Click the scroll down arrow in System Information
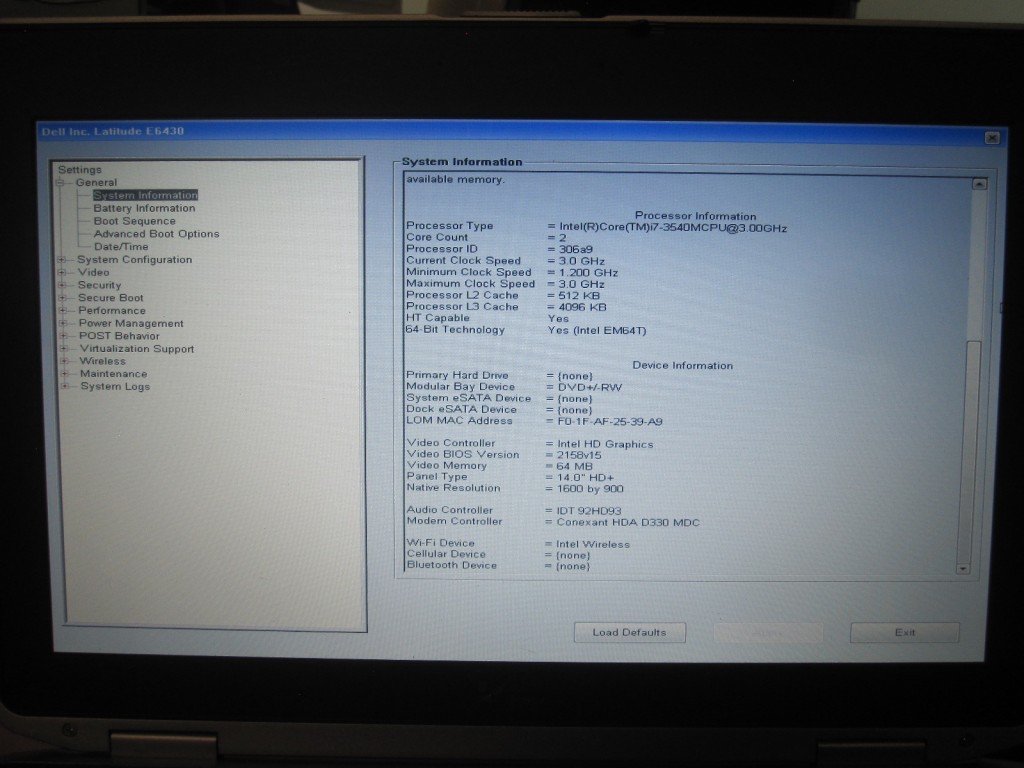Screen dimensions: 1024x768 pos(963,569)
